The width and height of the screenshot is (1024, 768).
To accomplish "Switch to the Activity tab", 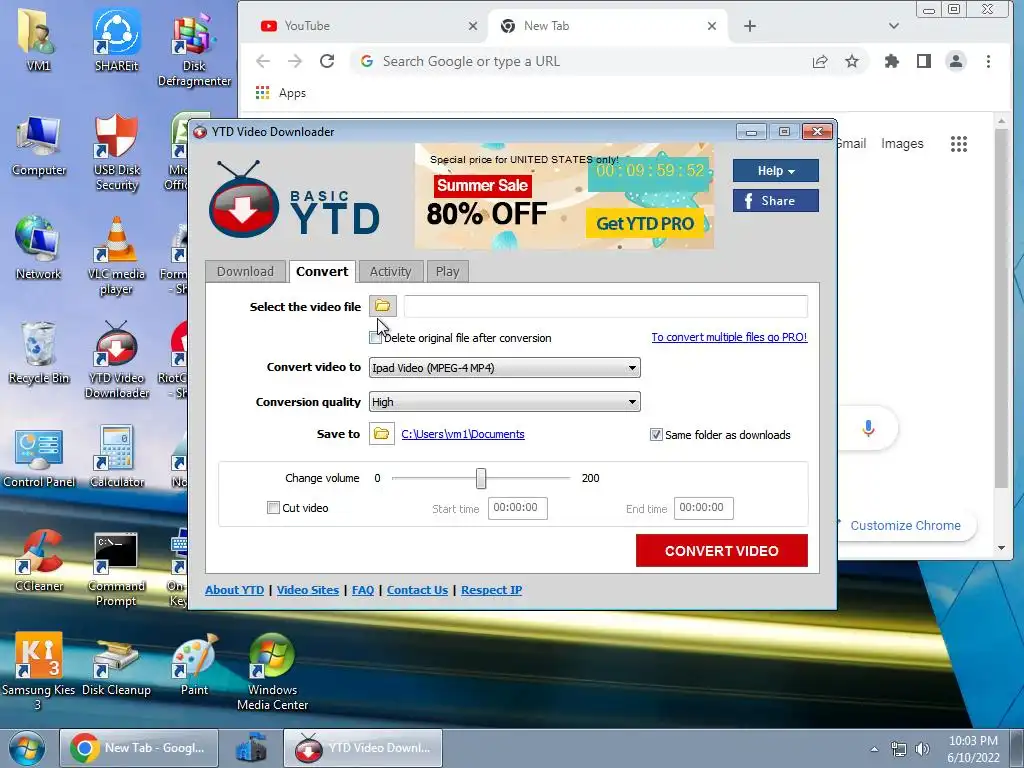I will 391,272.
